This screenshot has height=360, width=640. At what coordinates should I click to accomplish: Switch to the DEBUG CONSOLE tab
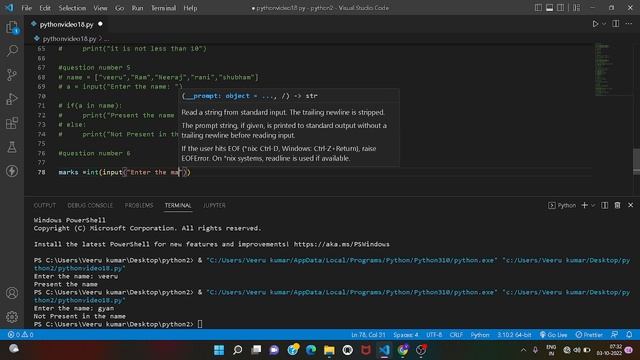tap(90, 205)
